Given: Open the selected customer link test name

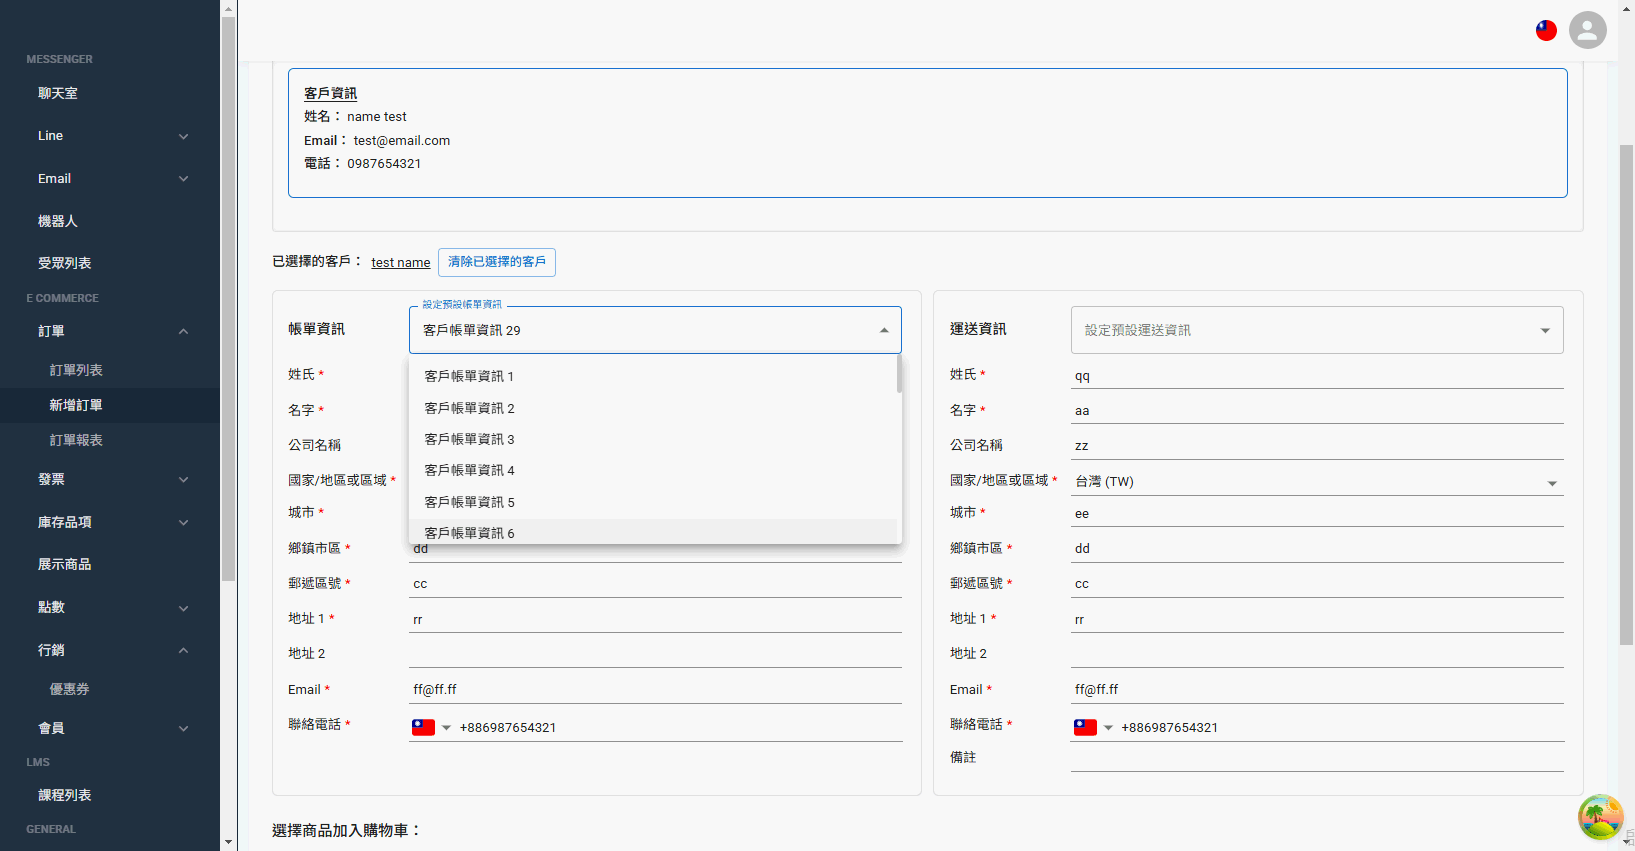Looking at the screenshot, I should click(401, 263).
